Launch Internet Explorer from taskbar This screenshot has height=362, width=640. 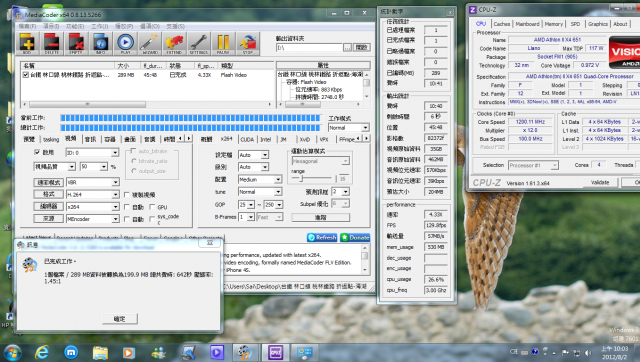click(x=42, y=352)
